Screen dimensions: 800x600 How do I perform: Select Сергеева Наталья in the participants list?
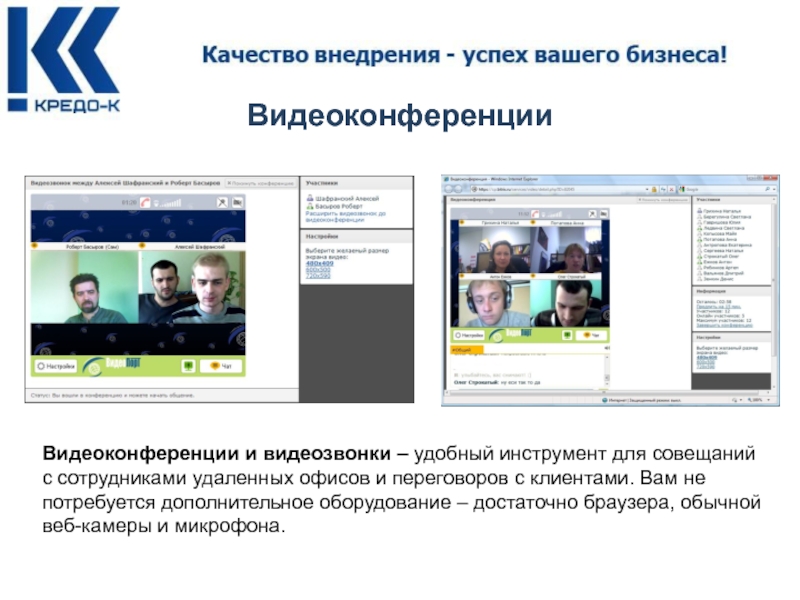[x=719, y=251]
